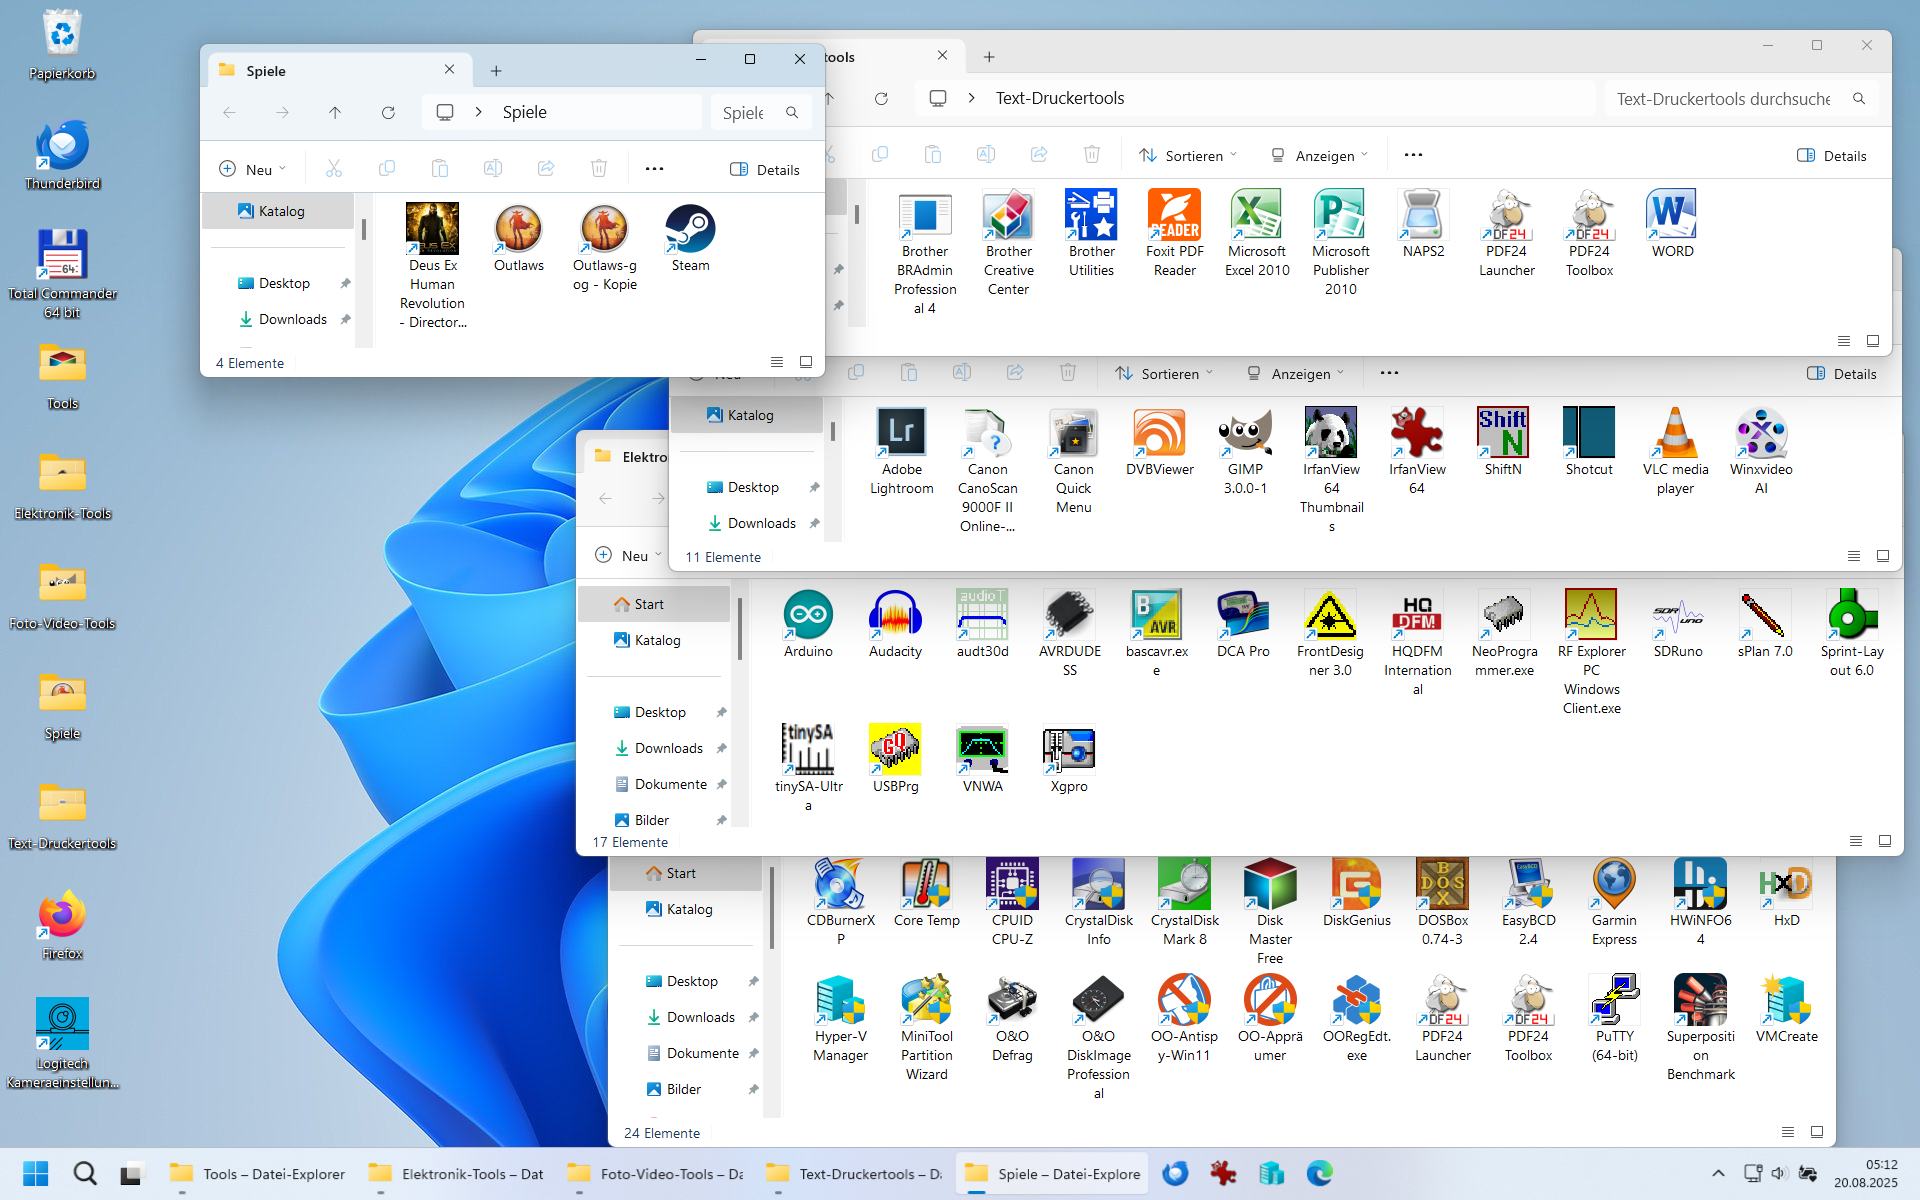1920x1200 pixels.
Task: Add a new tab in the Spiele window
Action: 496,70
